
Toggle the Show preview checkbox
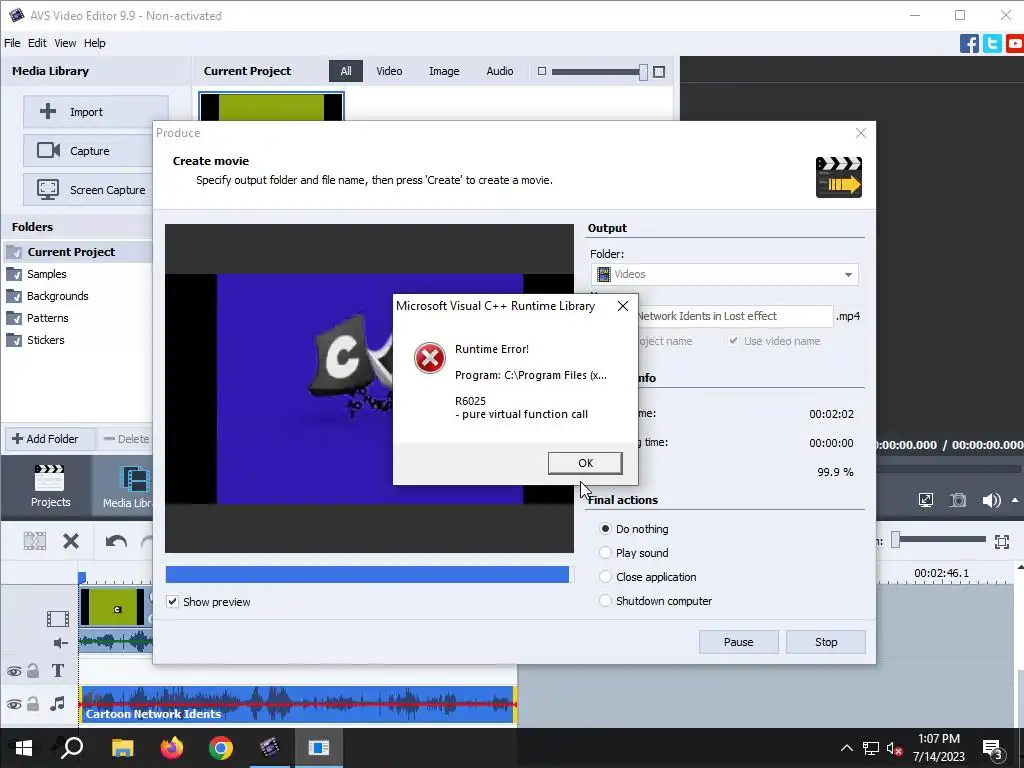pyautogui.click(x=172, y=601)
